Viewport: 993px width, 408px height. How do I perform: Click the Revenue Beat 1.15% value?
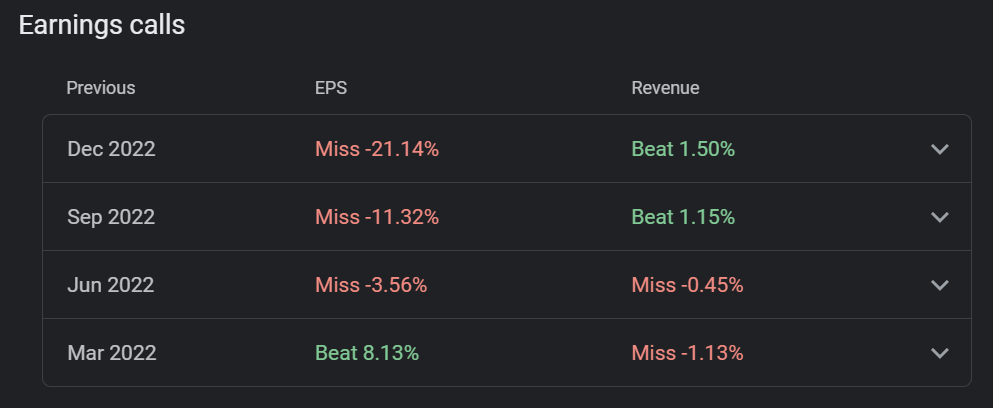pyautogui.click(x=683, y=217)
